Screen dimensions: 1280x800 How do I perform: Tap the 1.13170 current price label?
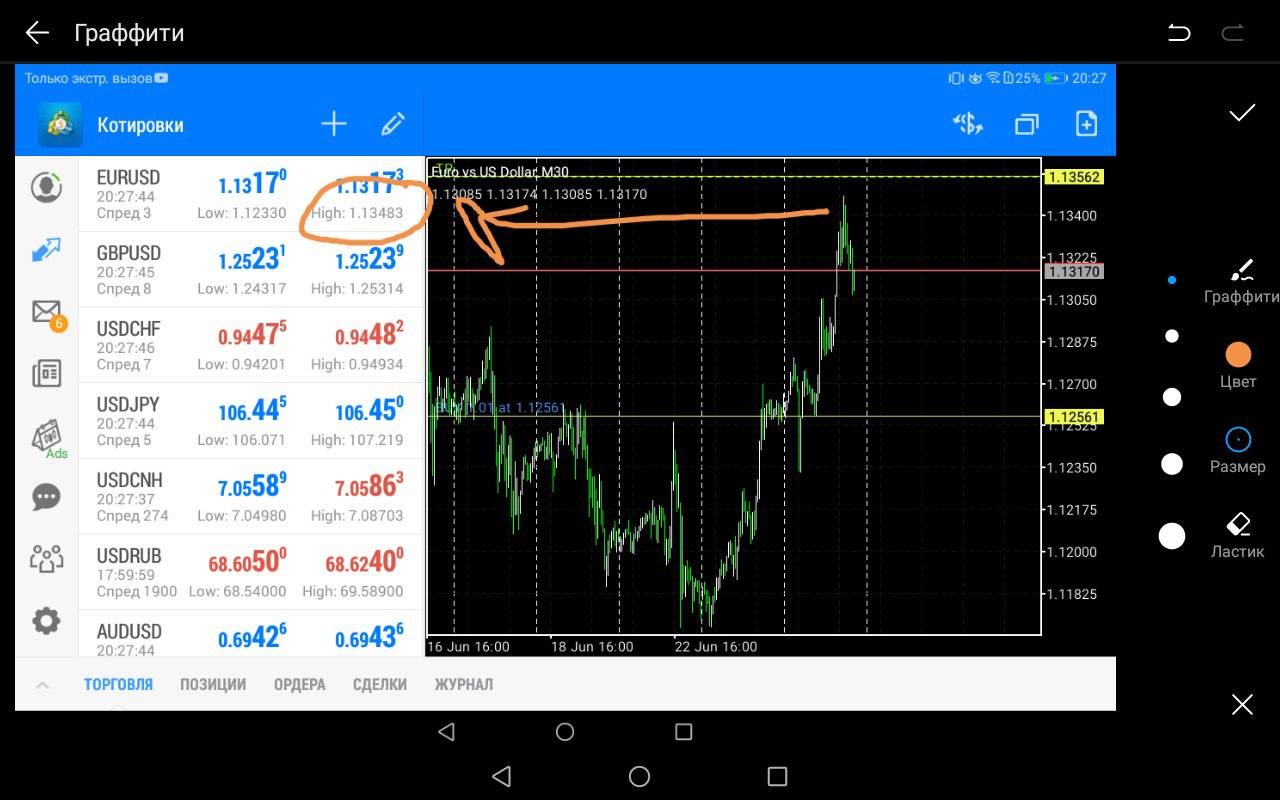click(1073, 271)
